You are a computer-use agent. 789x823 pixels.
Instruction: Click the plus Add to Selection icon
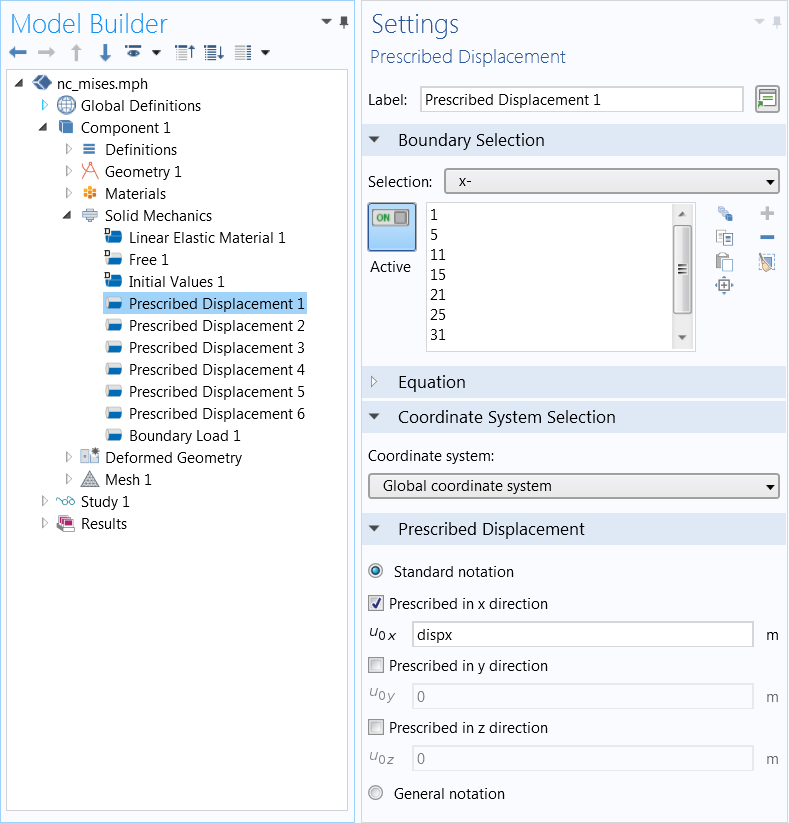pyautogui.click(x=767, y=213)
